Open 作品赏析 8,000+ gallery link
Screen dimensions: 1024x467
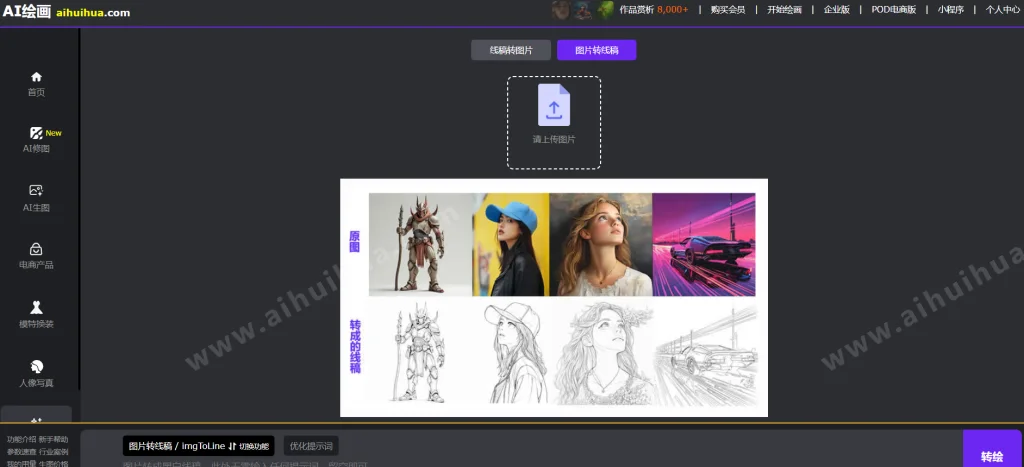pyautogui.click(x=654, y=10)
